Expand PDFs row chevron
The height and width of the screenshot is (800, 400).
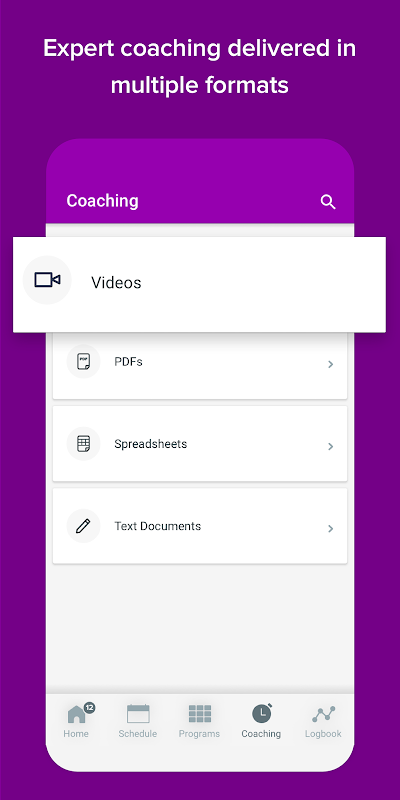tap(331, 364)
